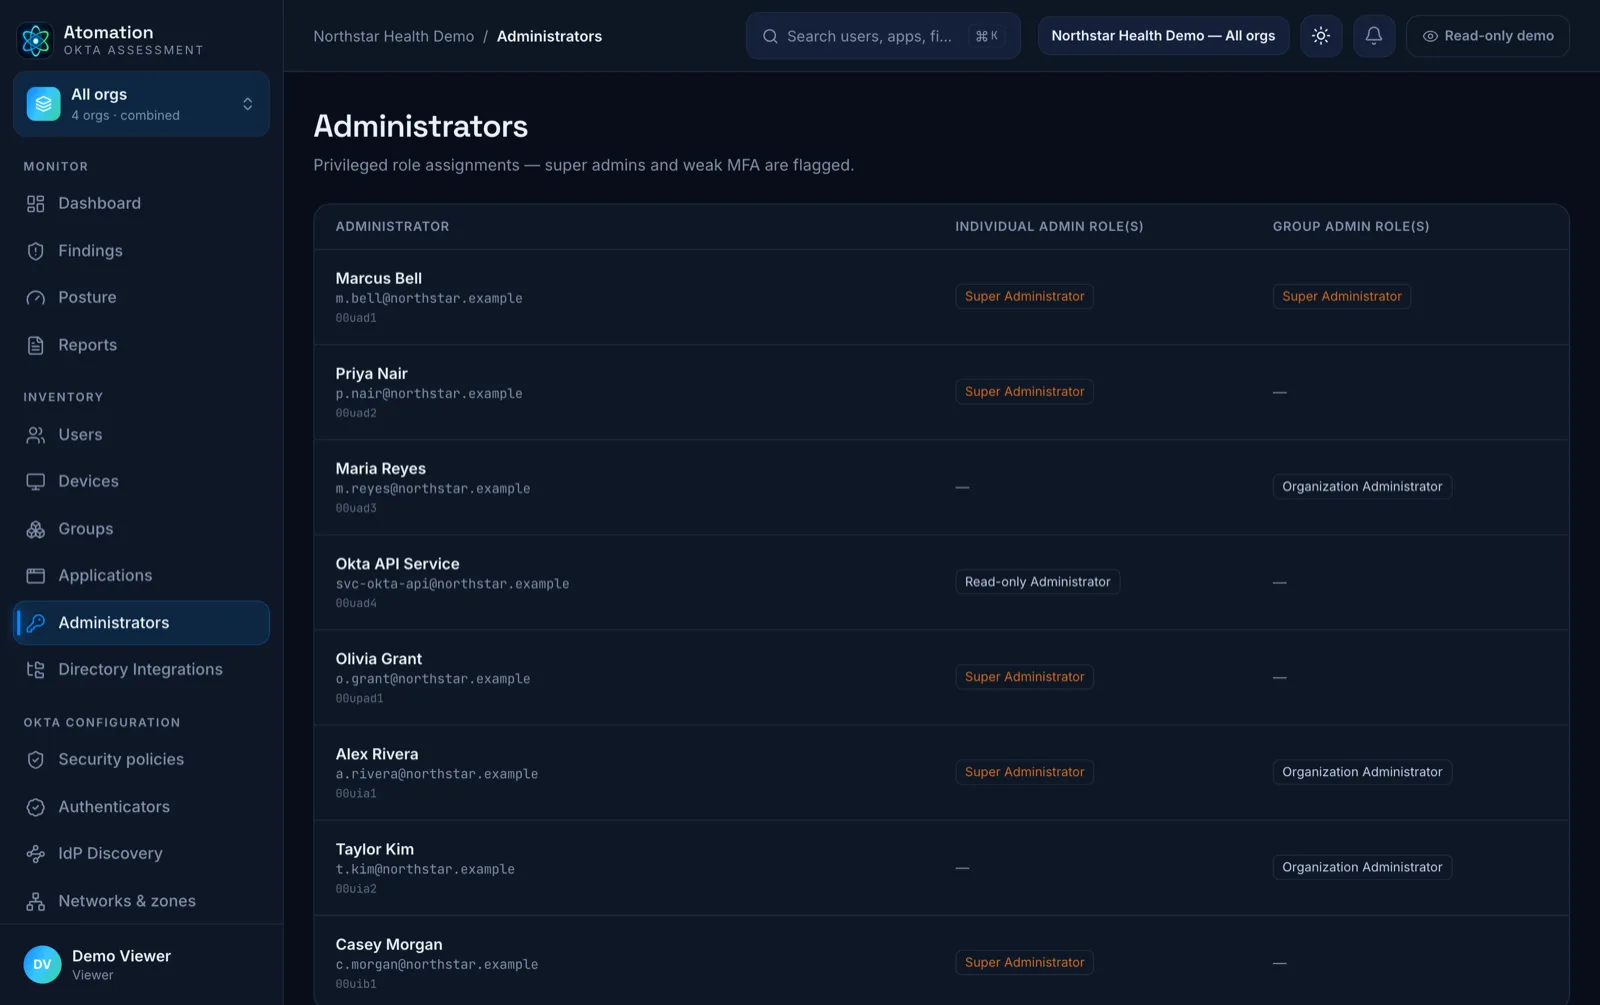Click the Authenticators check-circle icon
The width and height of the screenshot is (1600, 1005).
tap(36, 807)
